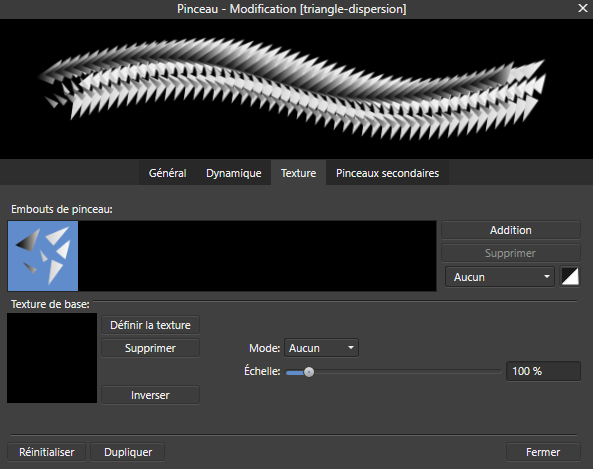Screen dimensions: 593x469
Task: Close the brush editing dialog
Action: [x=583, y=8]
